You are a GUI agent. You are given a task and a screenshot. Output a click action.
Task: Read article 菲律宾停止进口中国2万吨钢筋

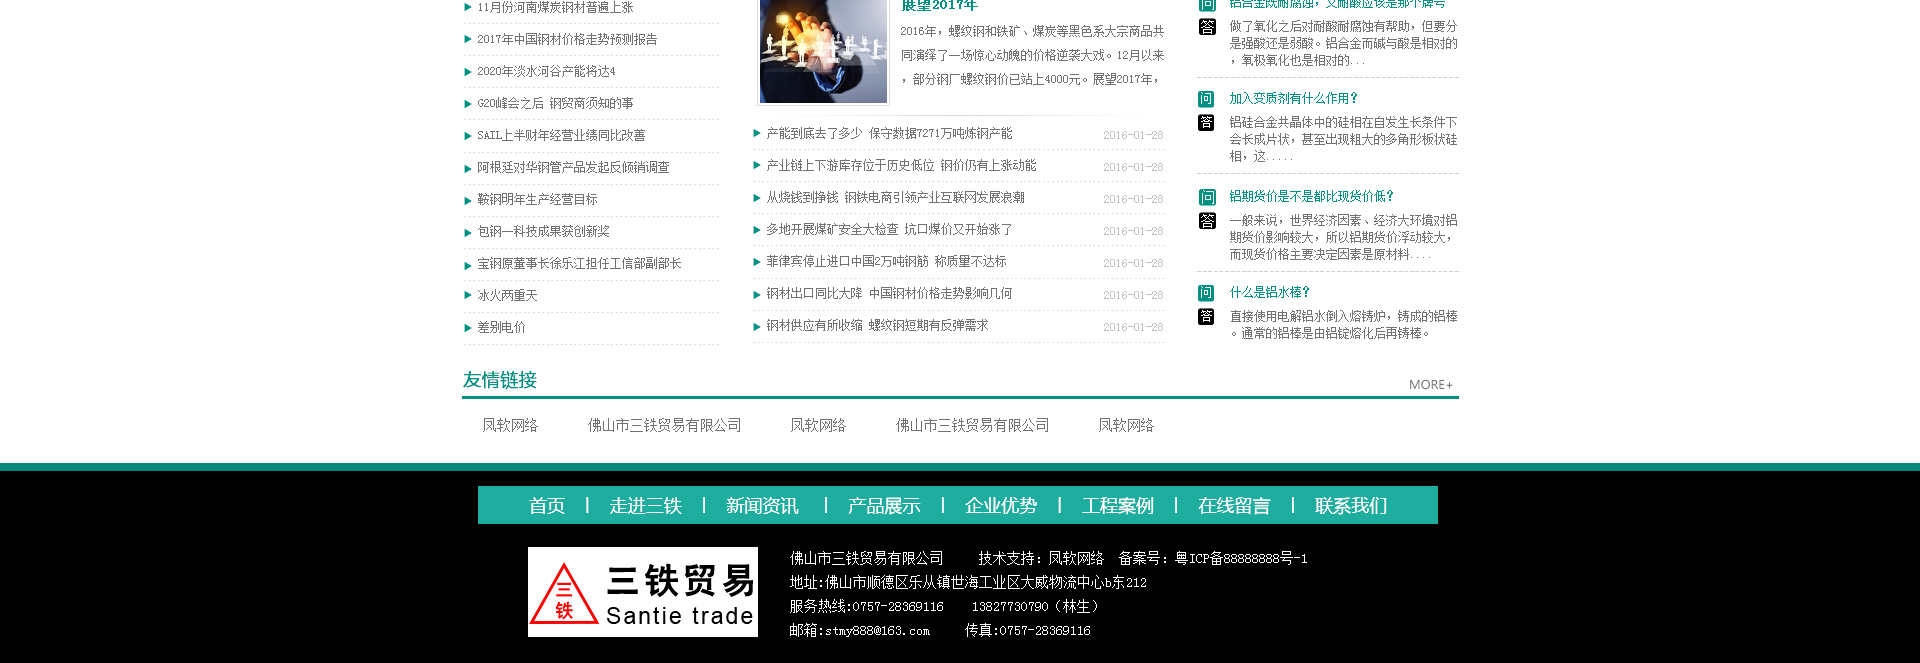[x=886, y=262]
